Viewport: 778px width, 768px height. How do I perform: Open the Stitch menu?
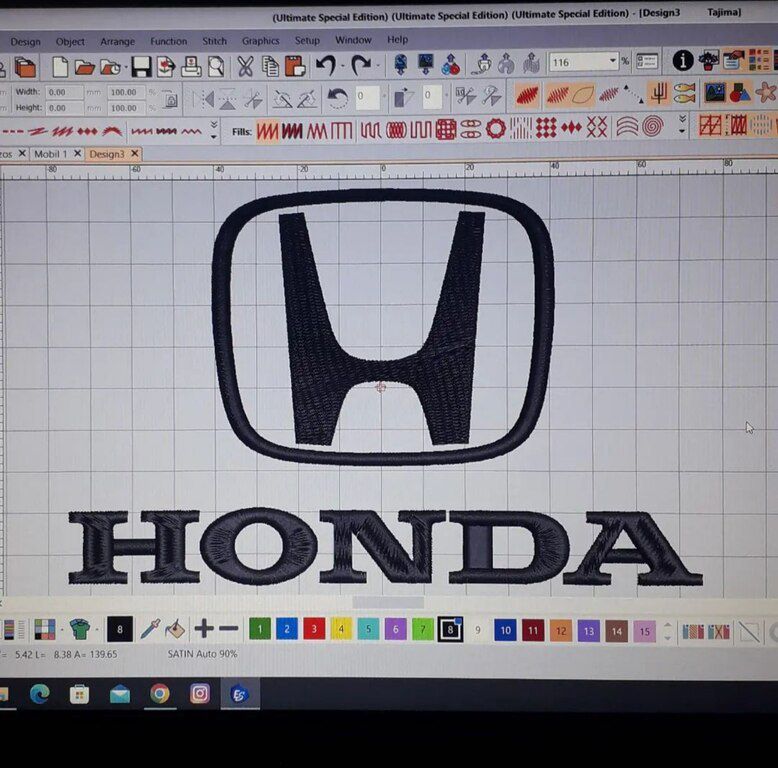[x=214, y=41]
